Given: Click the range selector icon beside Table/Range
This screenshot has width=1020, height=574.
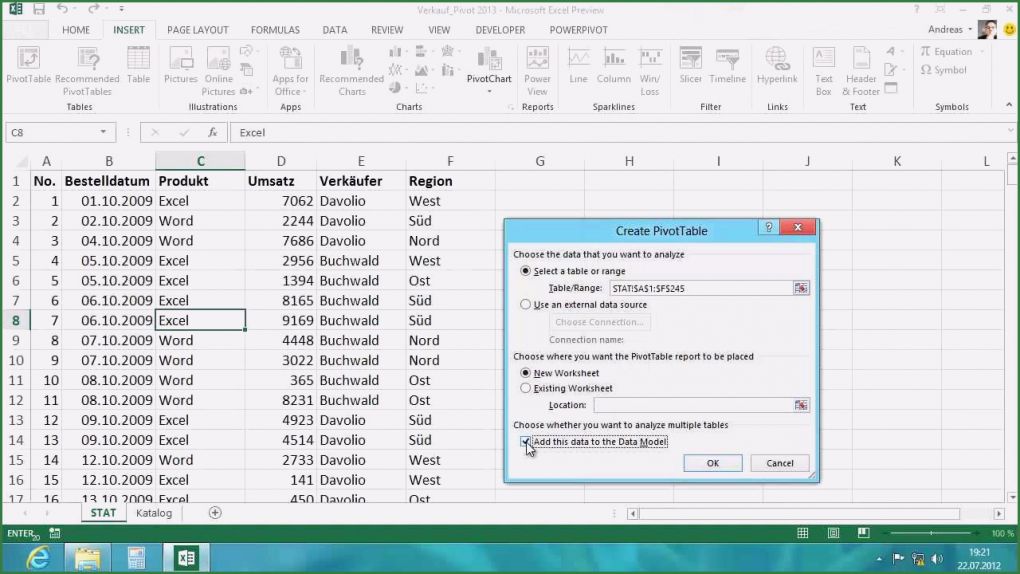Looking at the screenshot, I should click(x=801, y=288).
